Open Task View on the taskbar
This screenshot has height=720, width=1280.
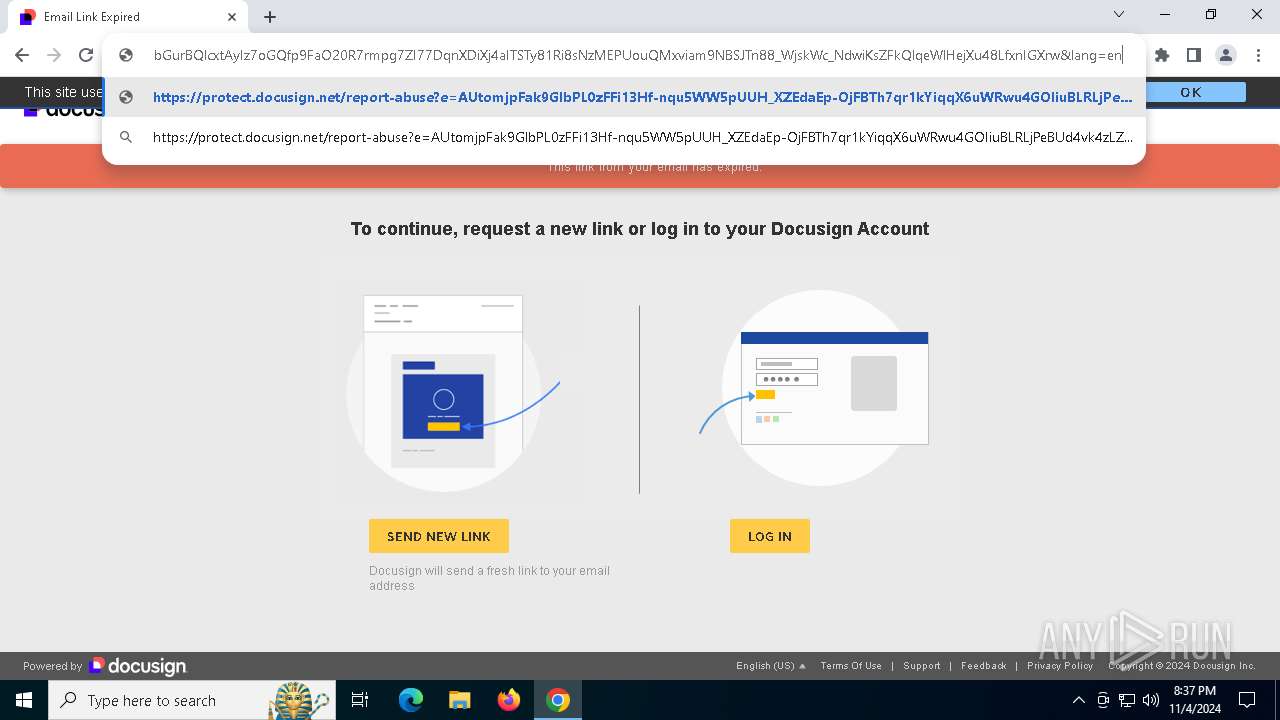click(360, 700)
